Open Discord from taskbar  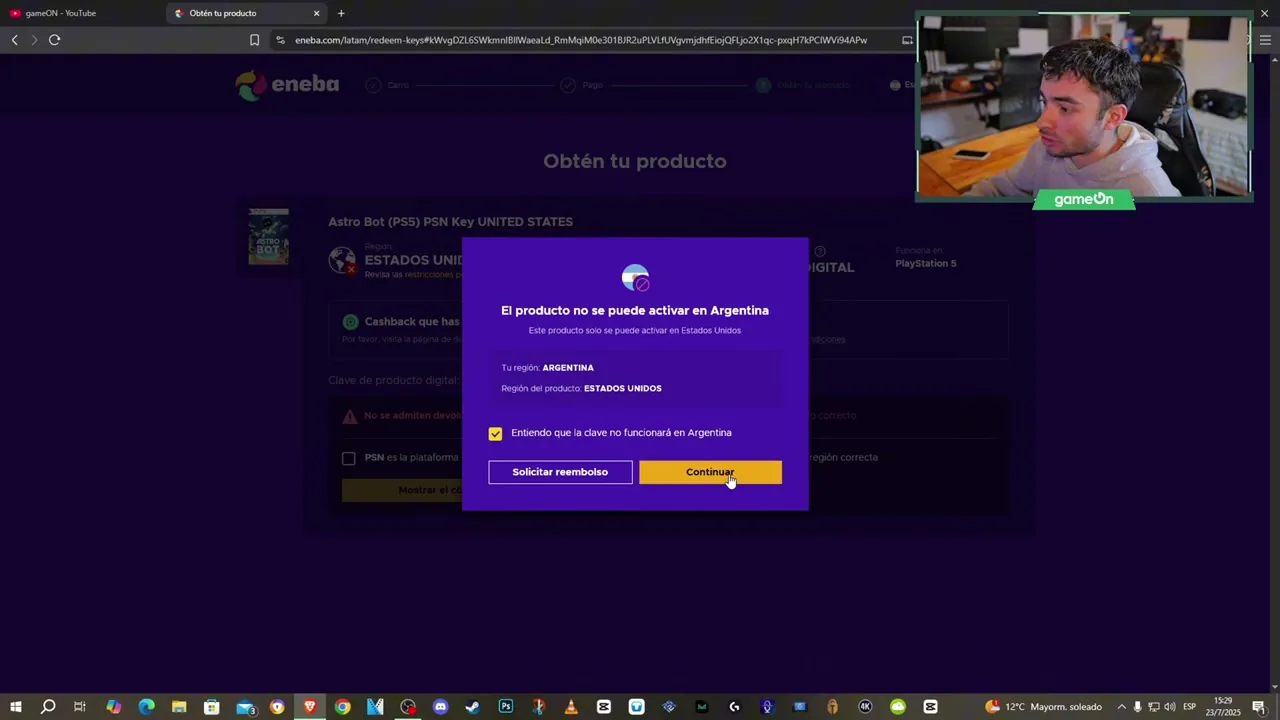pyautogui.click(x=440, y=707)
